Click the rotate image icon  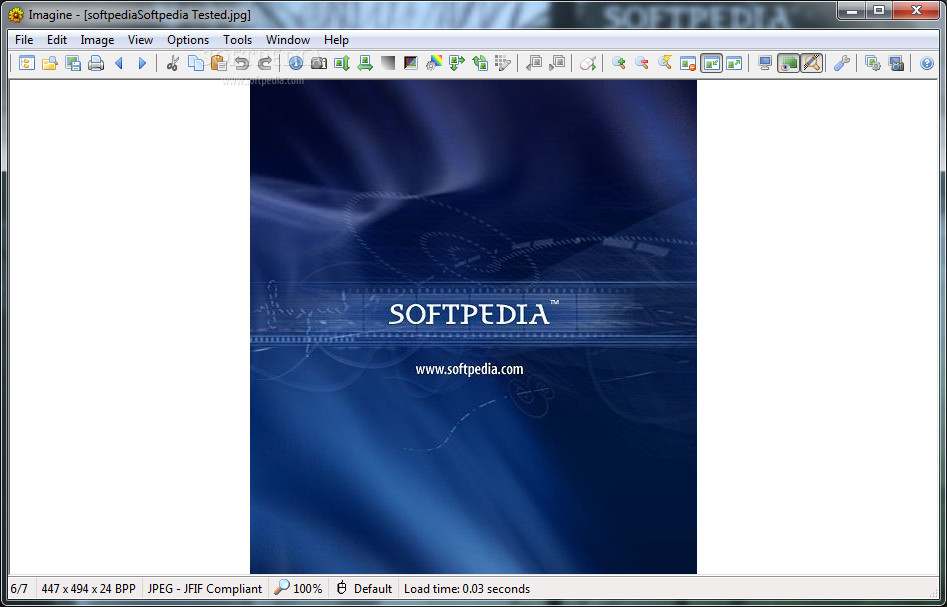pos(480,63)
